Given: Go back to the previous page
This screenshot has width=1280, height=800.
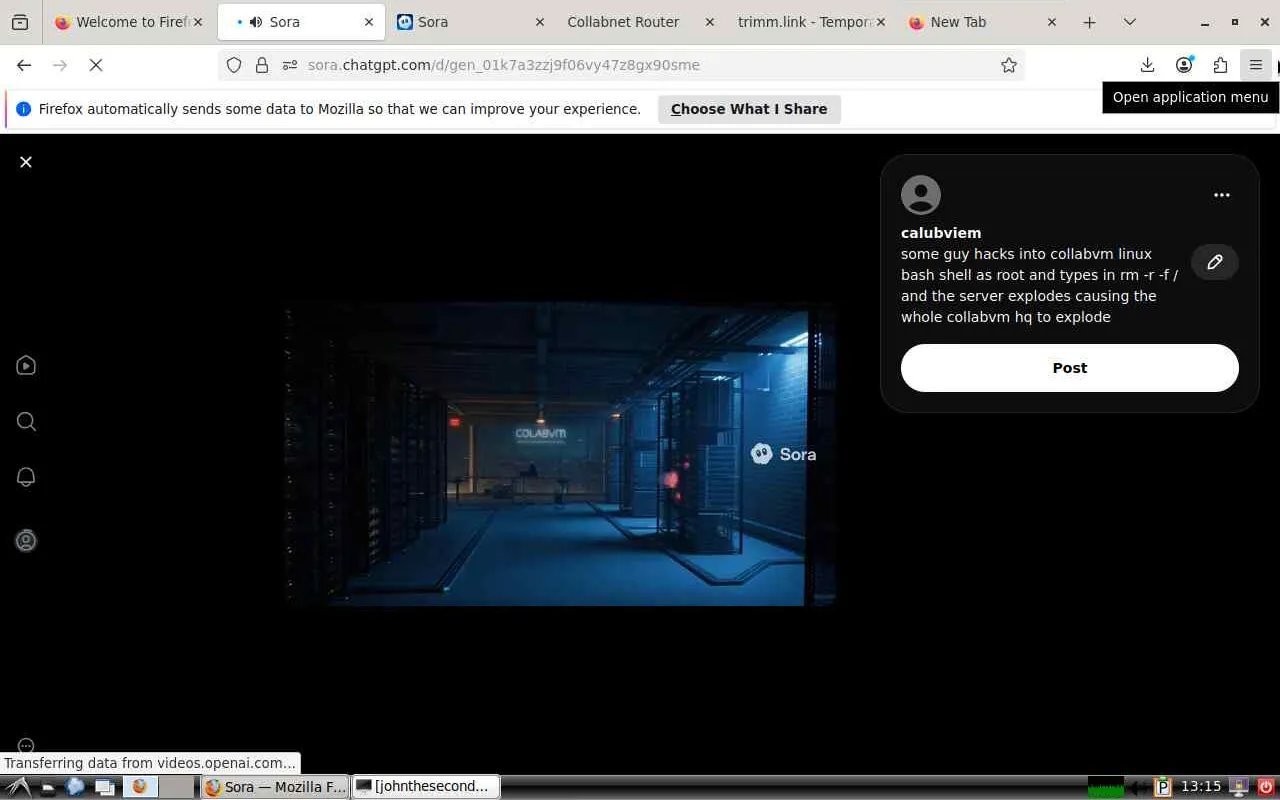Looking at the screenshot, I should point(24,65).
